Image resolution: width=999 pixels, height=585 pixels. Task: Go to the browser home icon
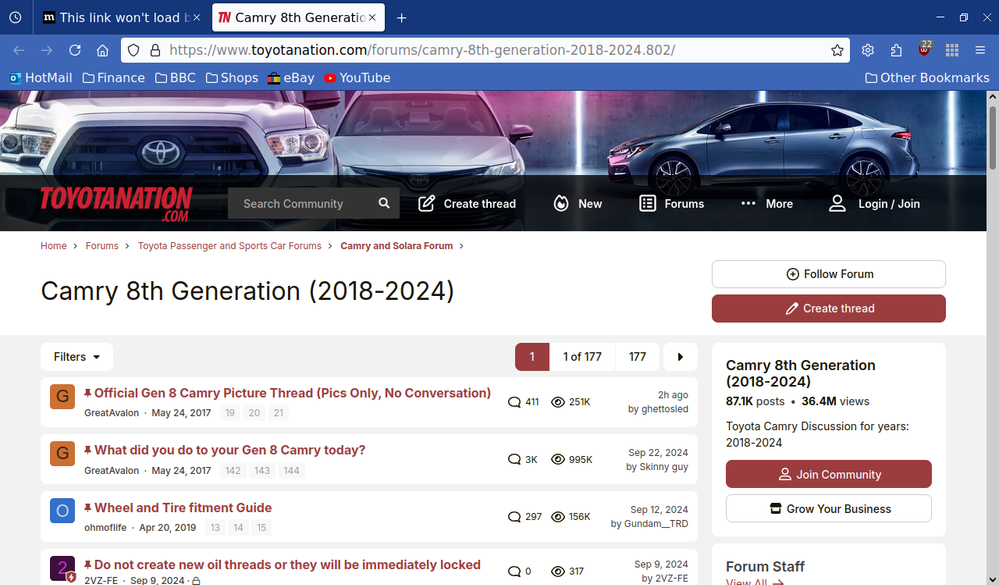[x=102, y=50]
